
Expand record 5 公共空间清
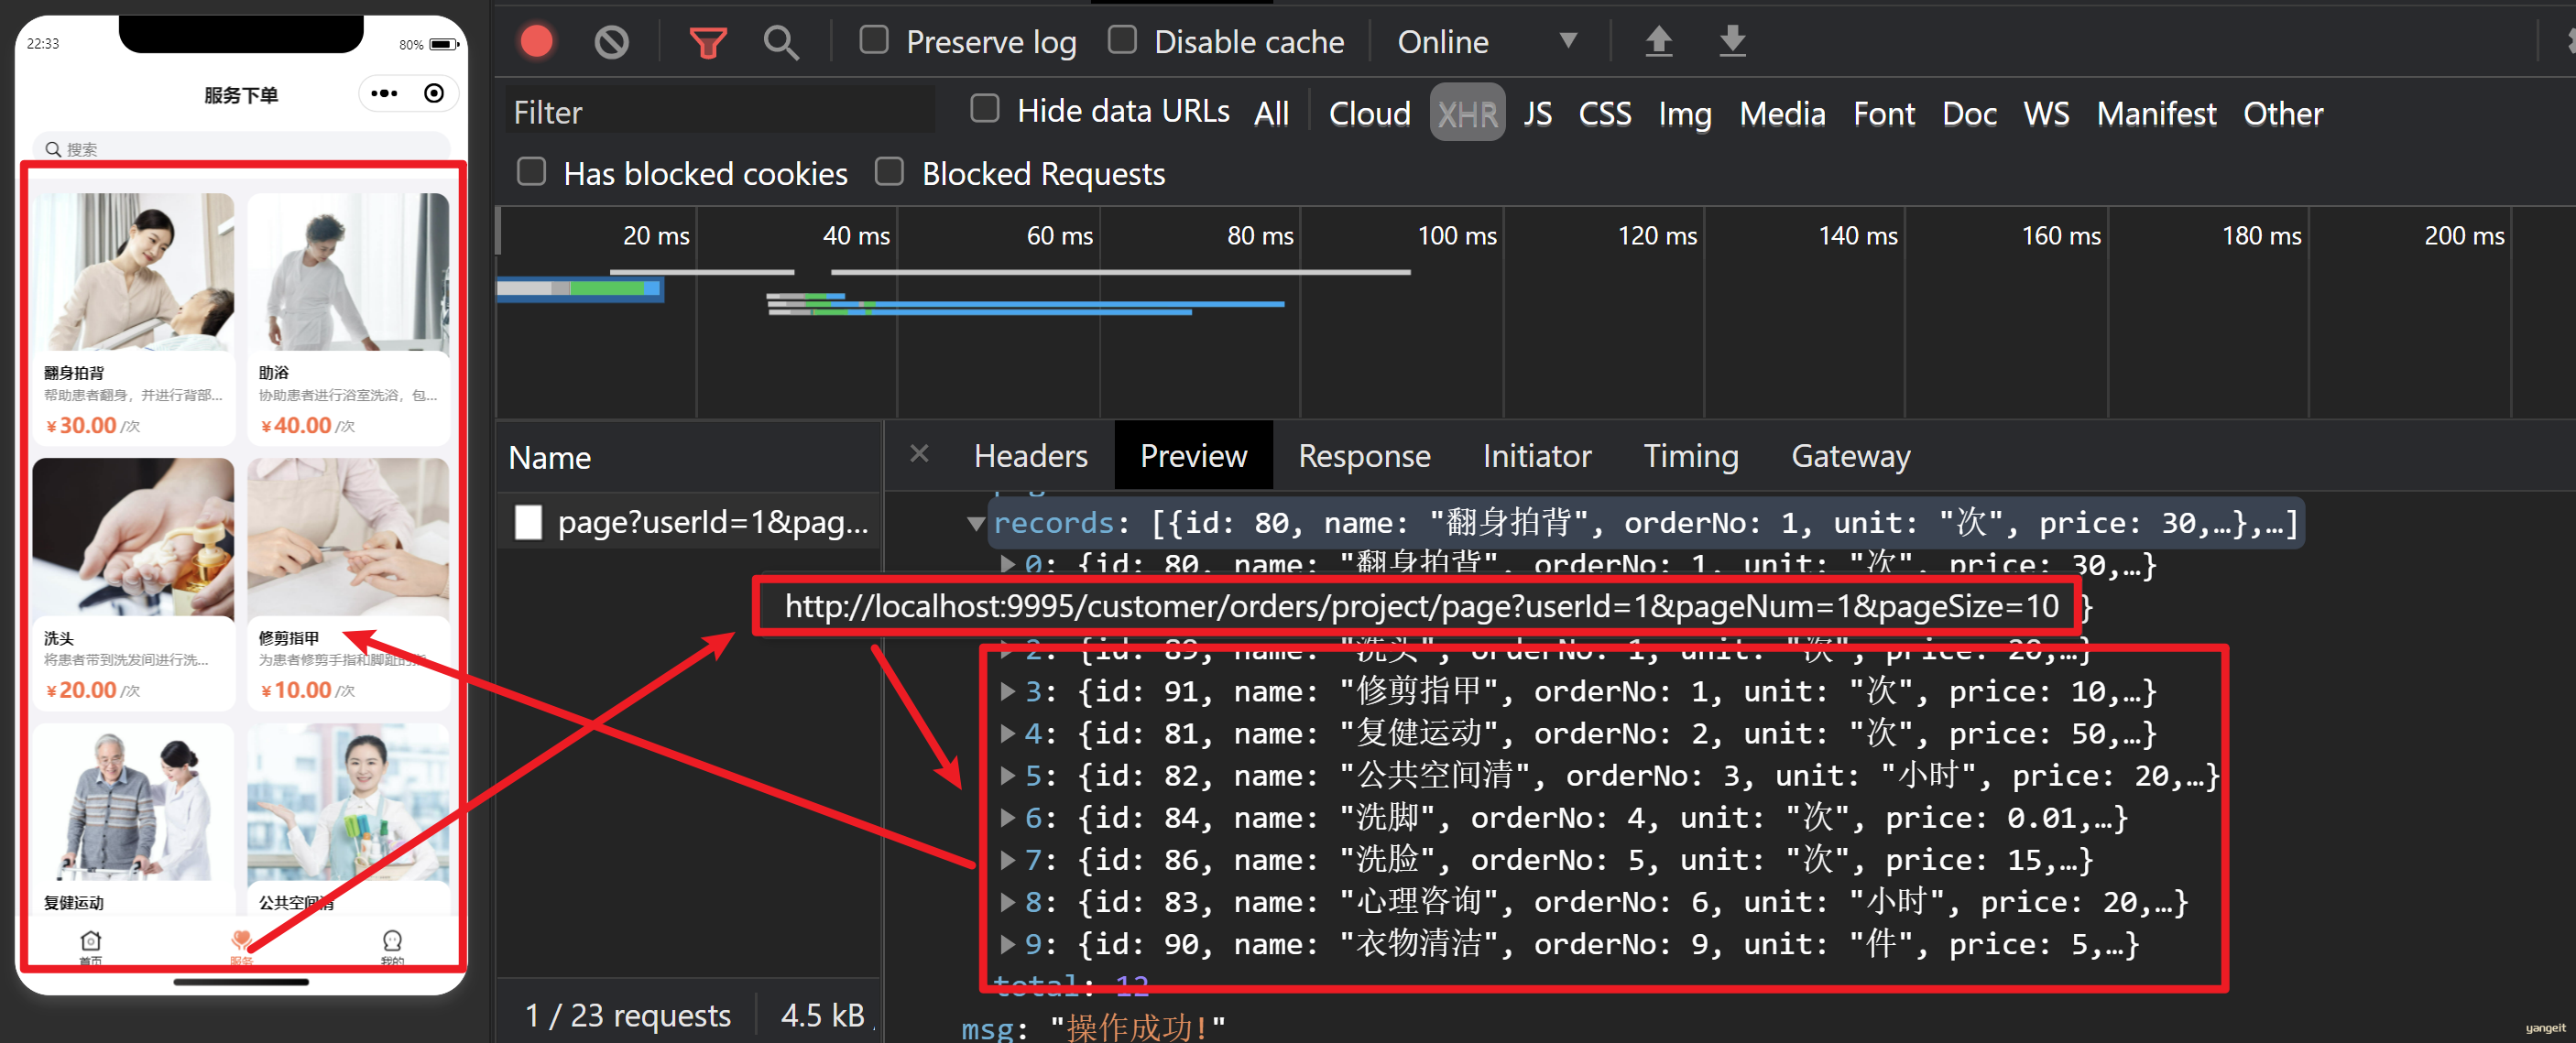[1008, 775]
